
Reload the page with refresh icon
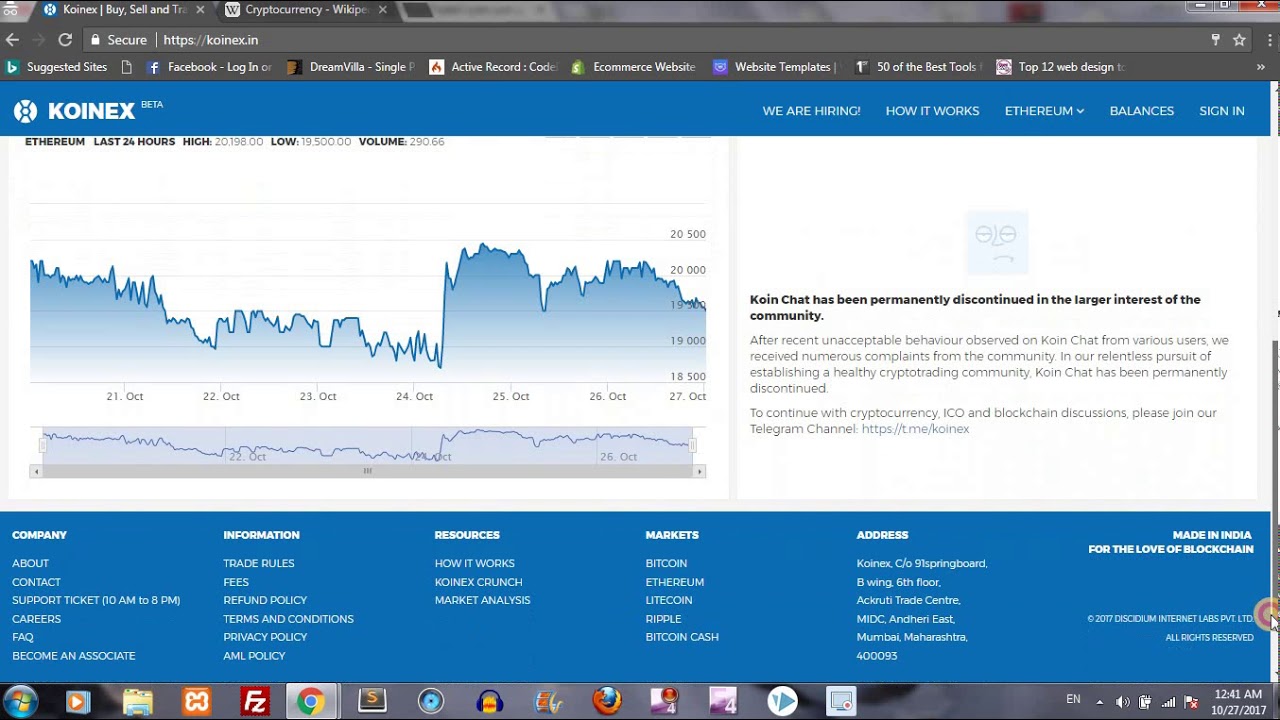(x=65, y=40)
